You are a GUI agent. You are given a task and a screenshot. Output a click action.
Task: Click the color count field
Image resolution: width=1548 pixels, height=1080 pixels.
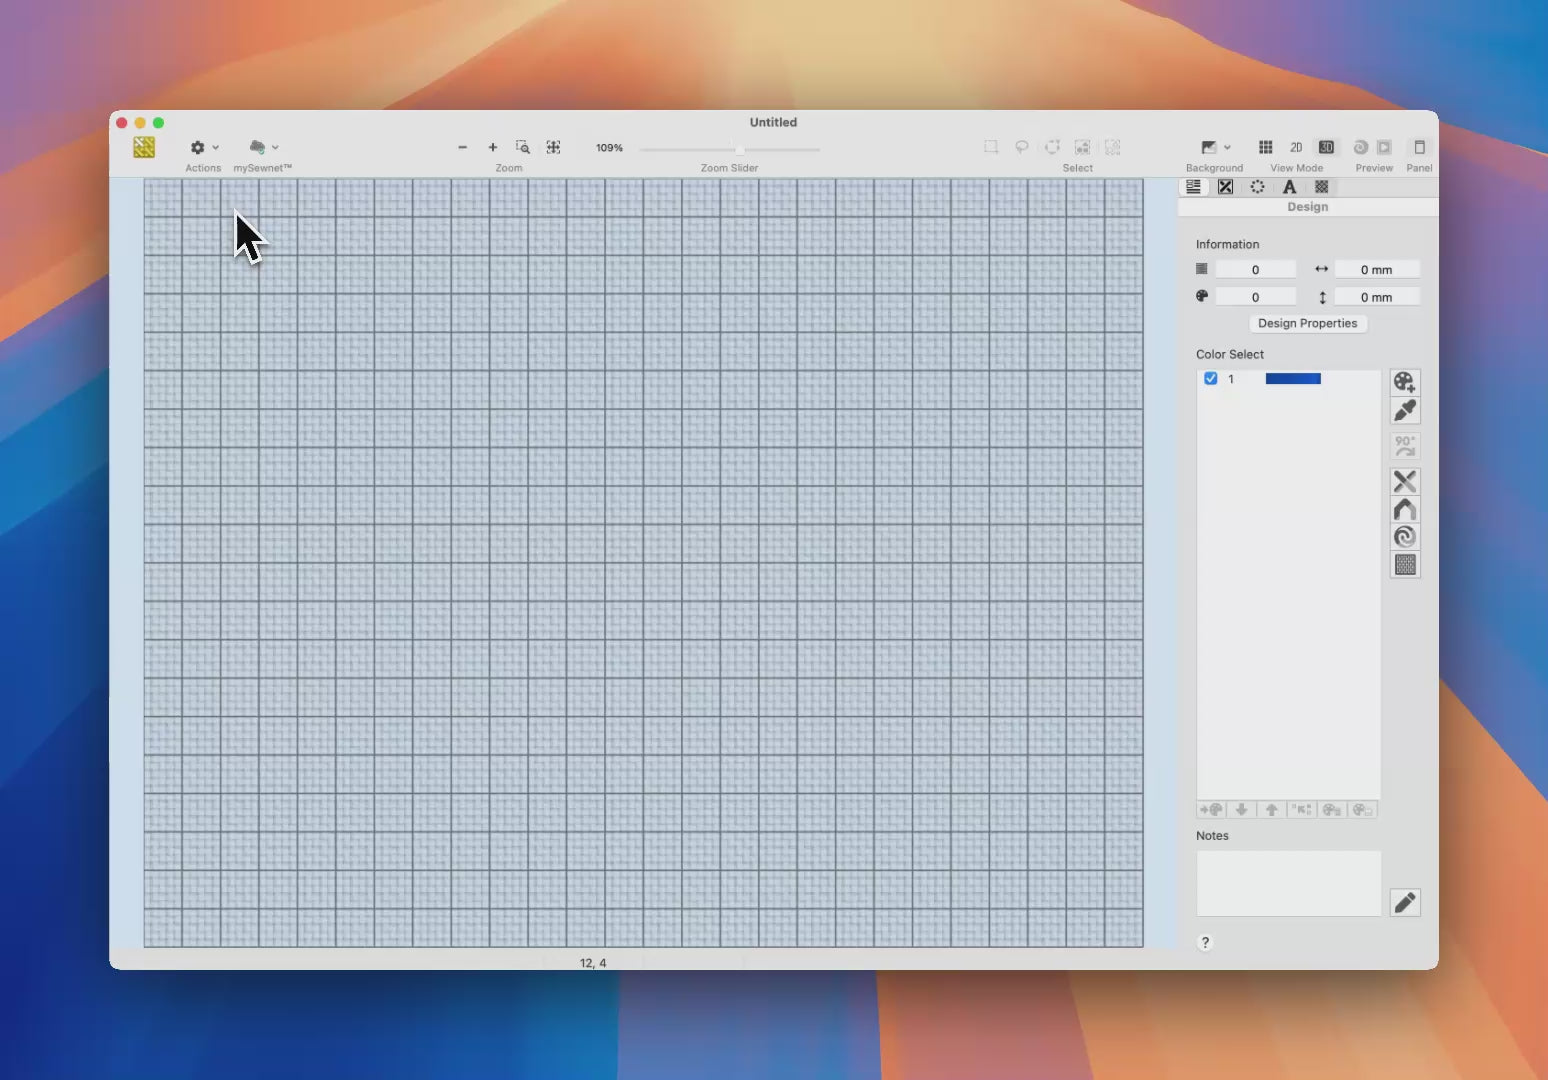(x=1255, y=297)
